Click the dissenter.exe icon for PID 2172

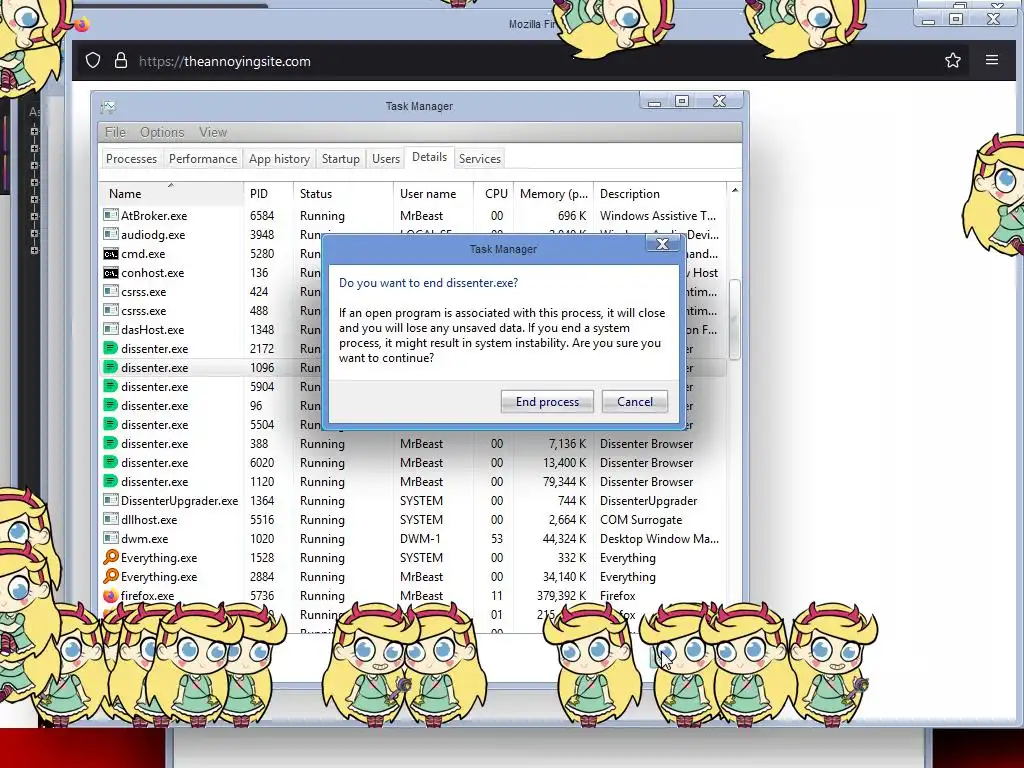coord(111,348)
